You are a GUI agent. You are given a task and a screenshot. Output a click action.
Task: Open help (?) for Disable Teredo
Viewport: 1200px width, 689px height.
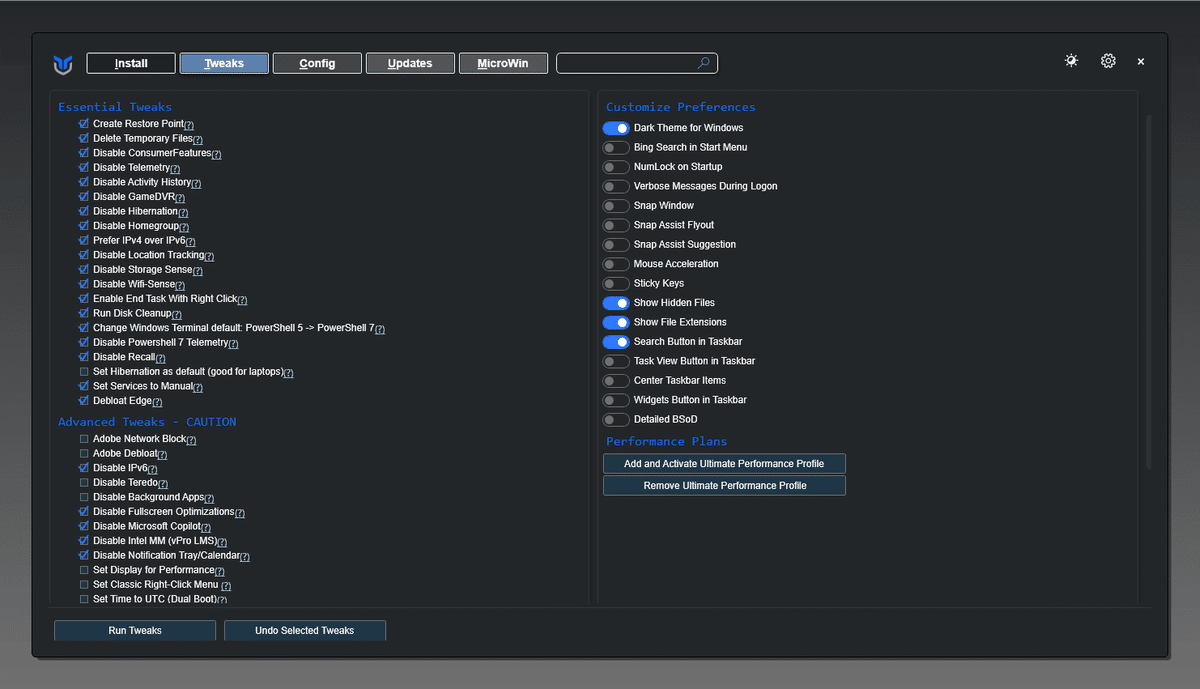[x=163, y=484]
